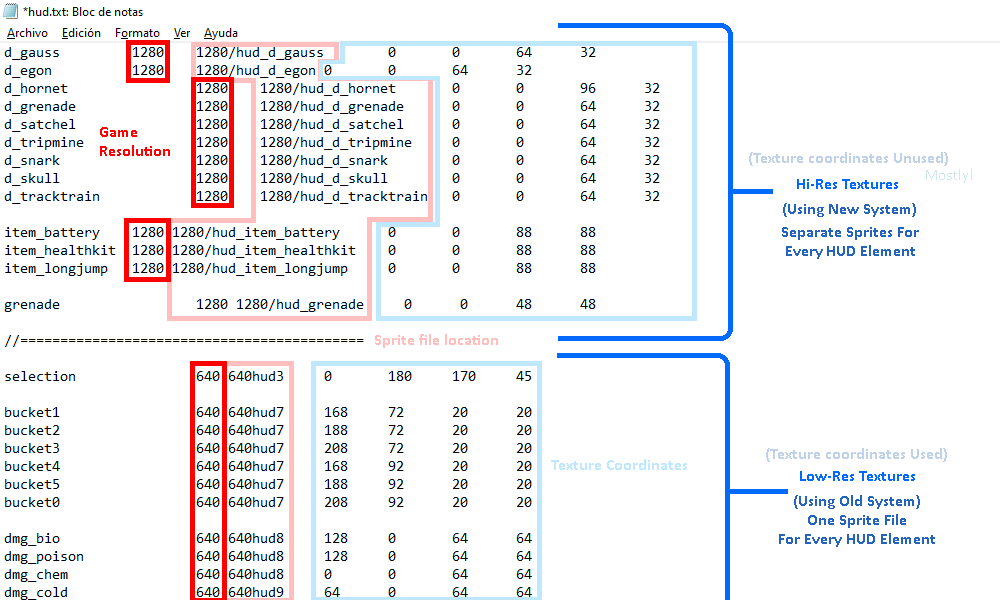Screen dimensions: 1000x600
Task: Open the Archivo menu
Action: 27,33
